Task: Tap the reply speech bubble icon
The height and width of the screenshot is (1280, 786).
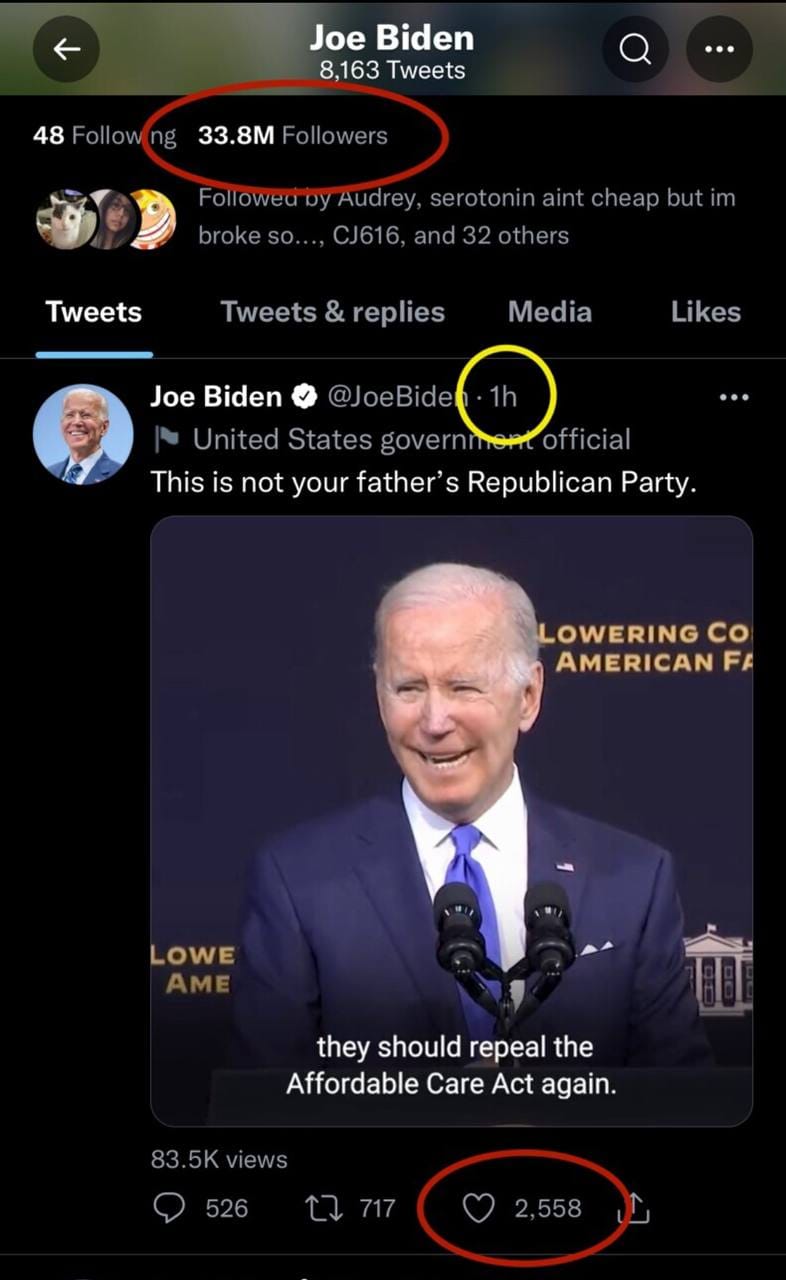Action: click(168, 1208)
